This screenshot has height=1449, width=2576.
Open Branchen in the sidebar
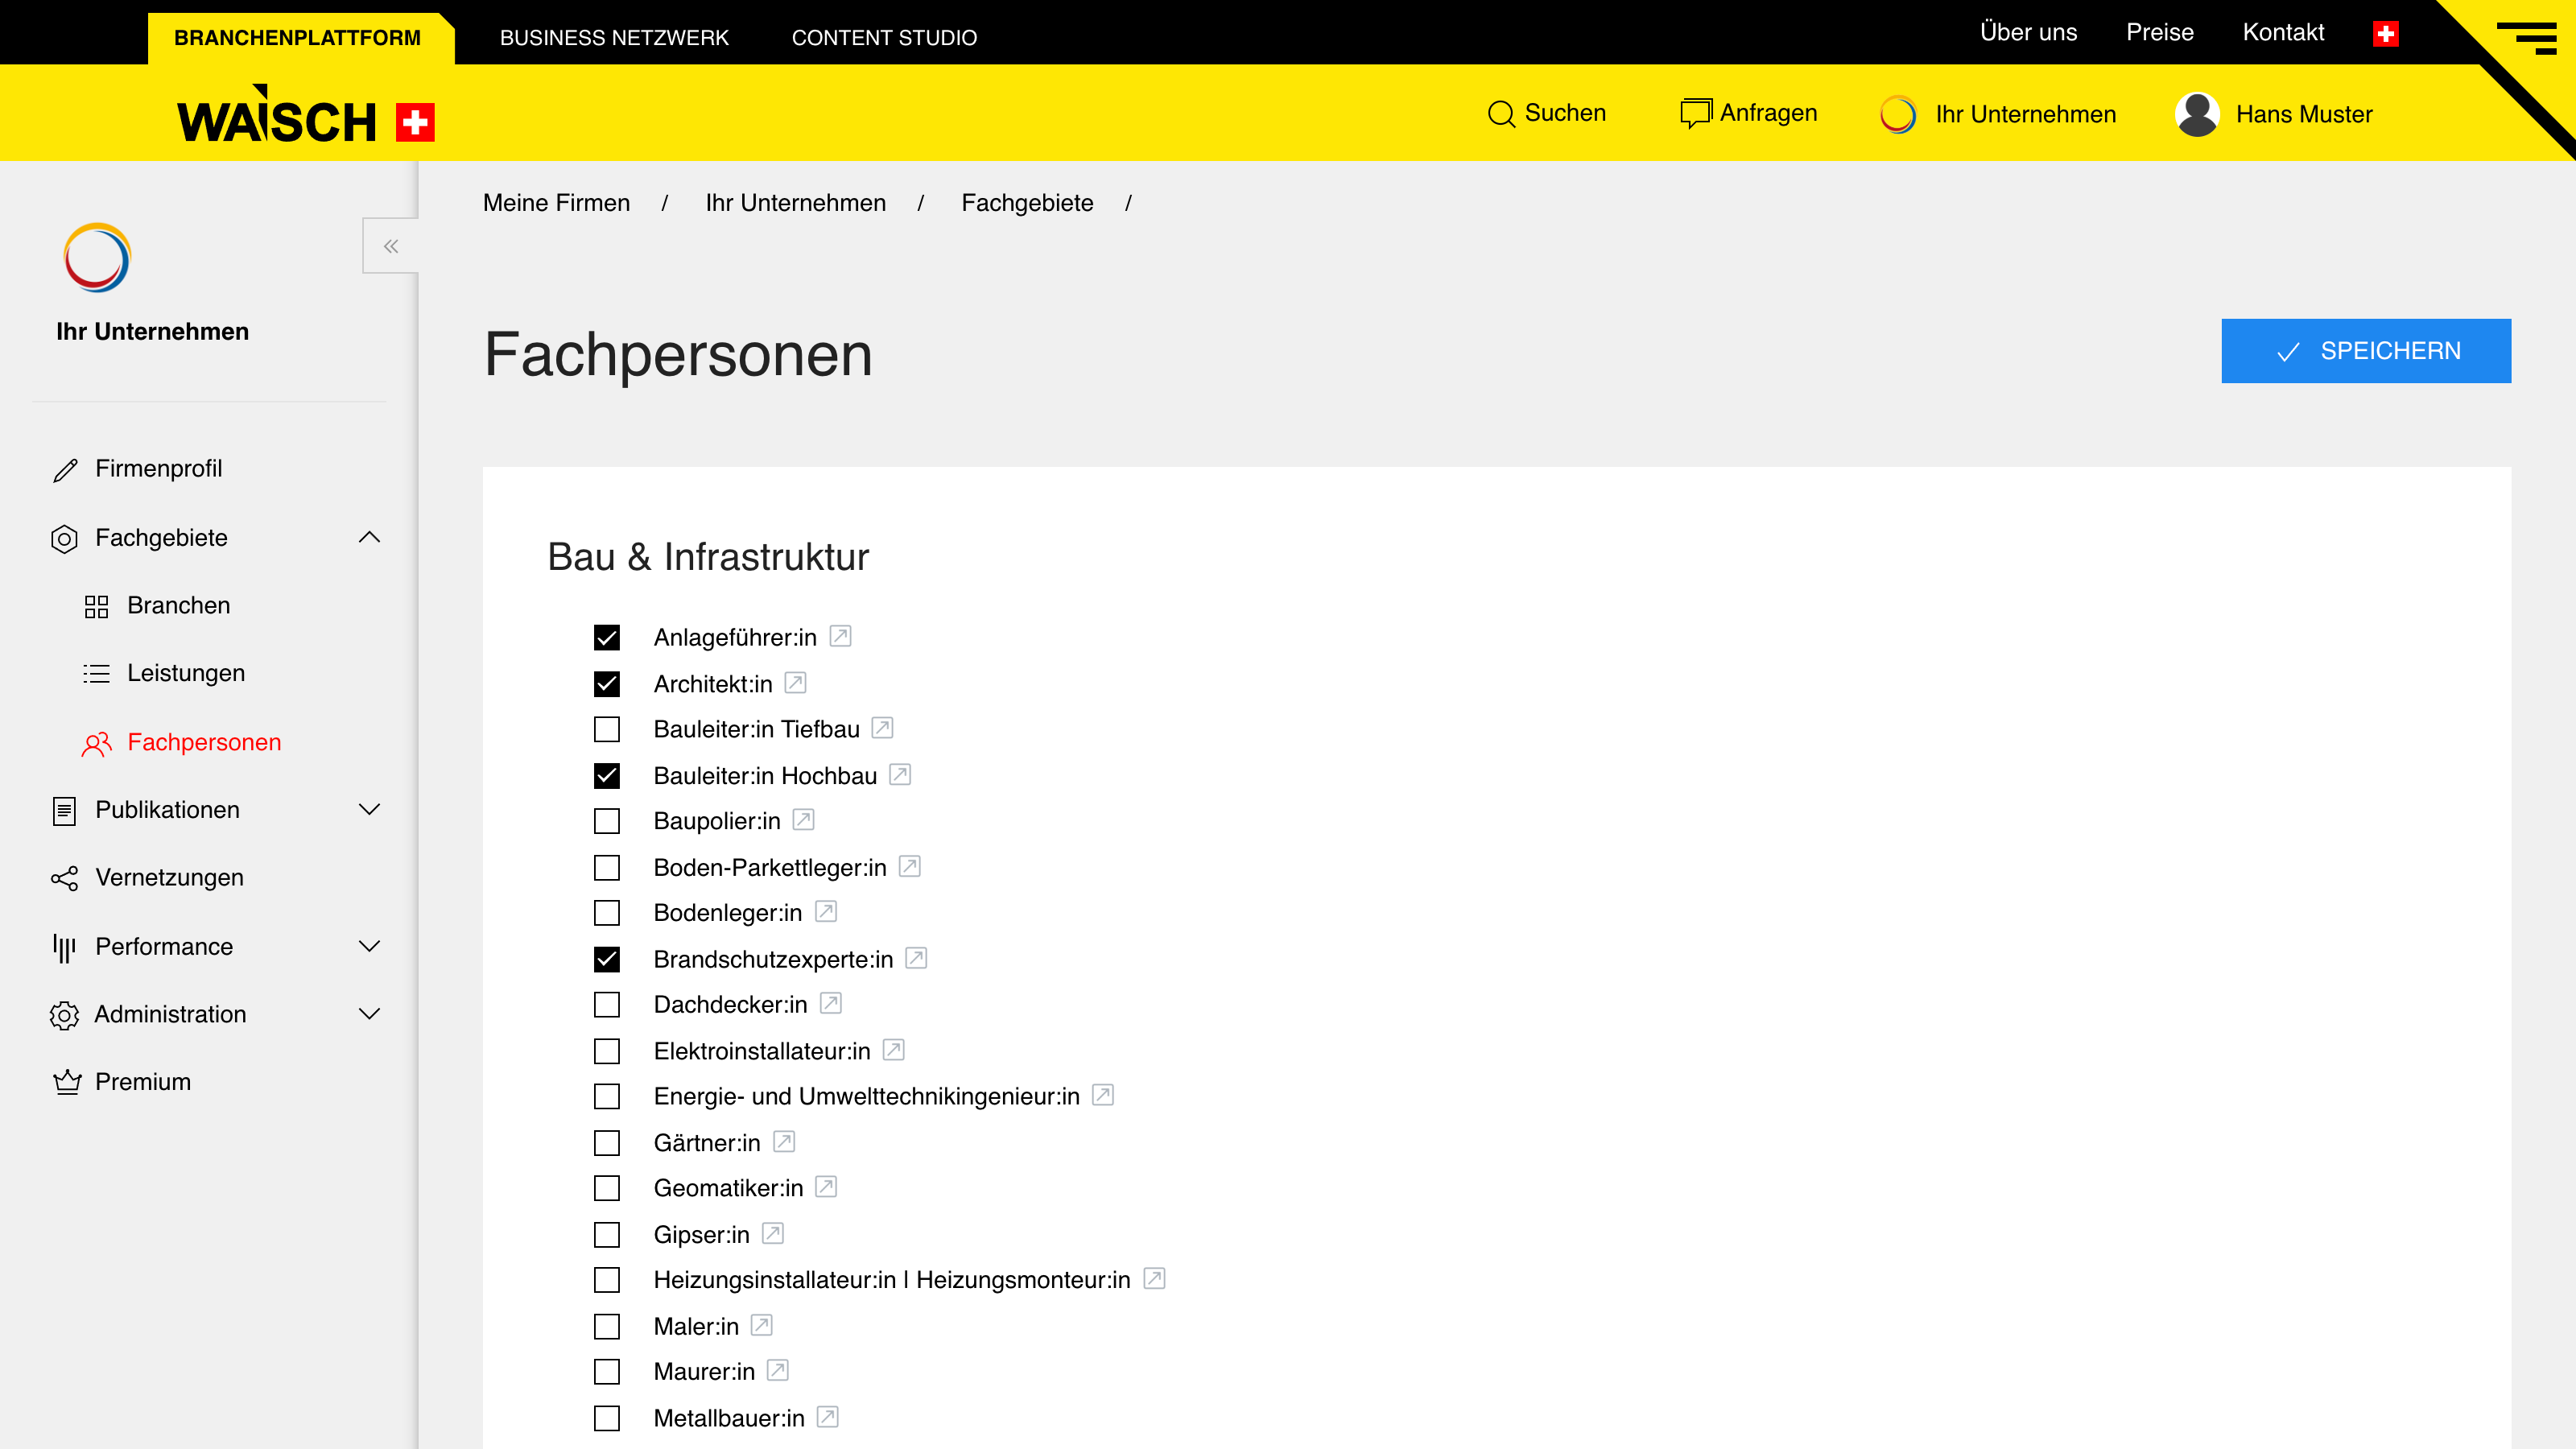pyautogui.click(x=179, y=606)
